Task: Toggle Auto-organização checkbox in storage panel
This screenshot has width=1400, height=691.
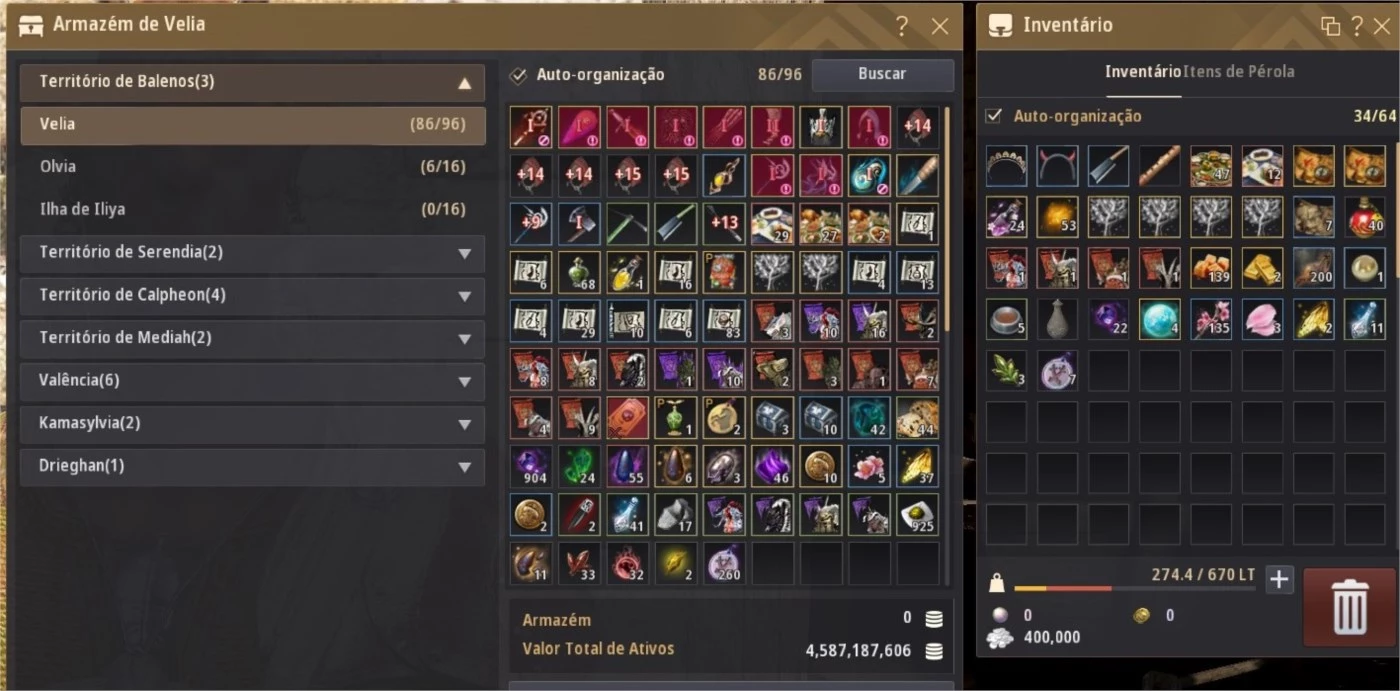Action: (x=518, y=75)
